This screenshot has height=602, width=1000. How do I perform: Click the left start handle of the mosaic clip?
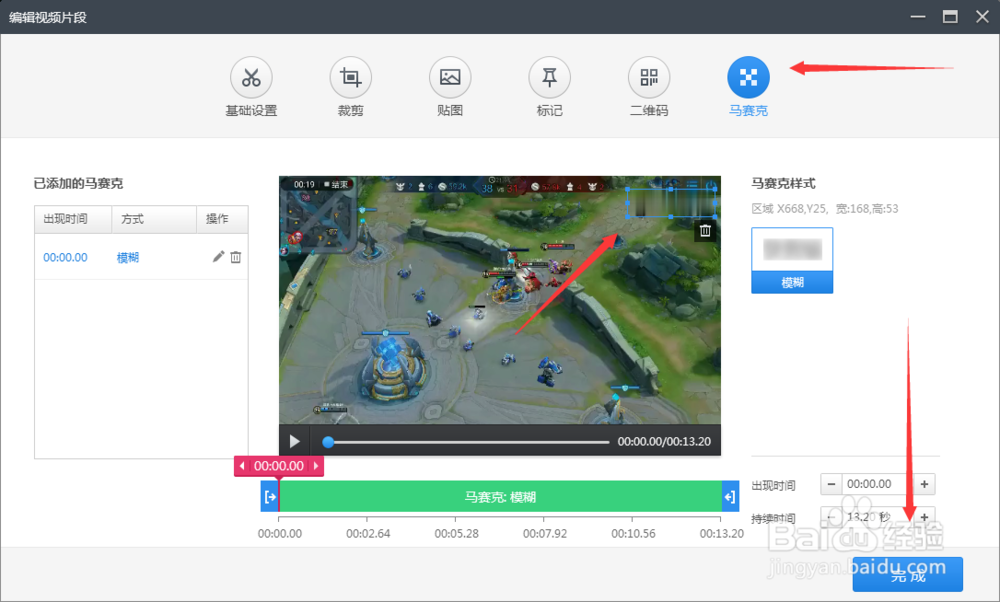click(270, 497)
